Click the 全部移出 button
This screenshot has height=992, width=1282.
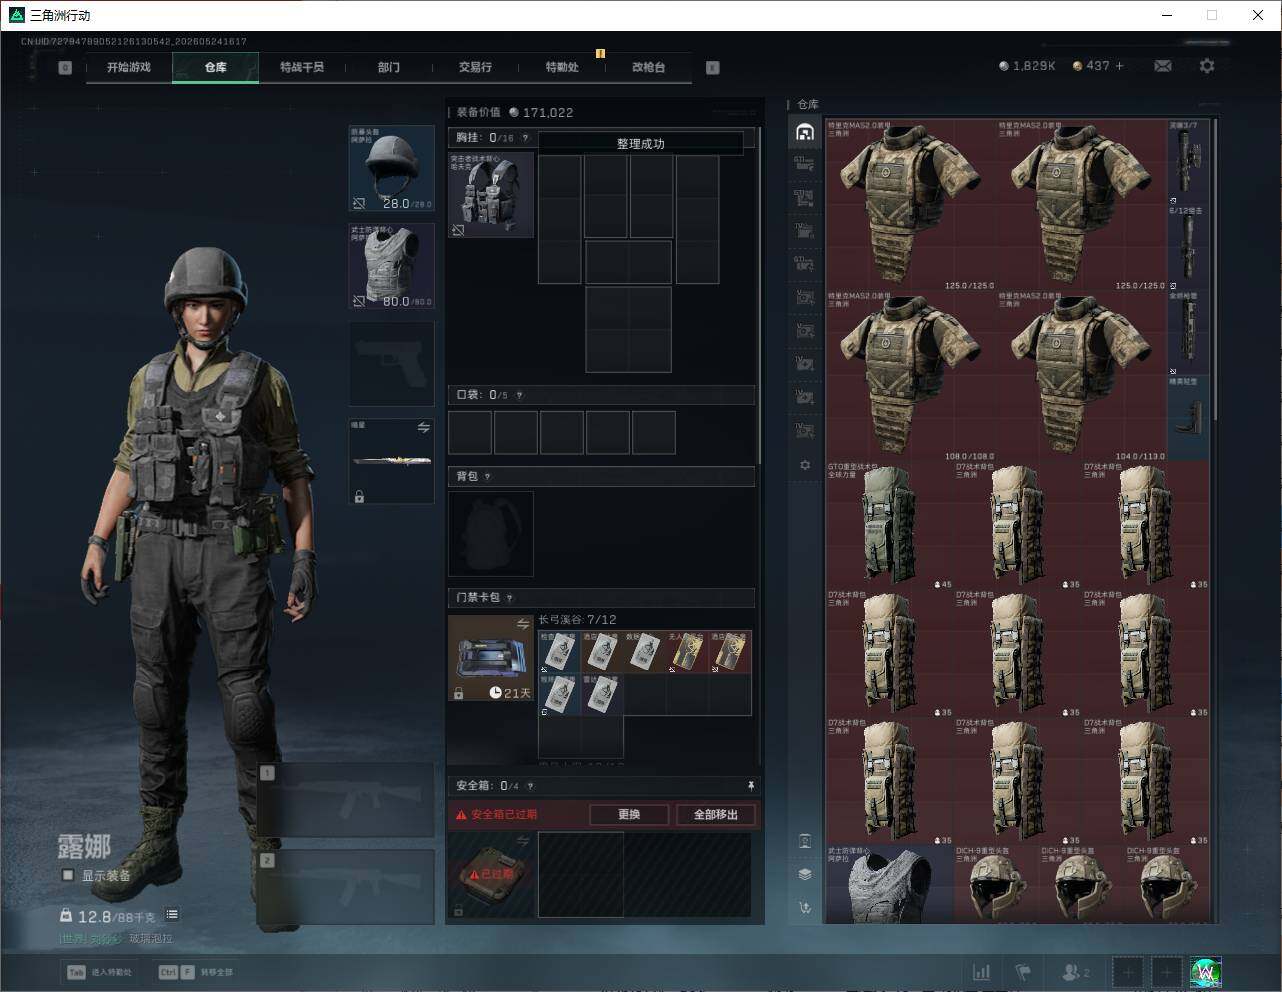pyautogui.click(x=716, y=814)
